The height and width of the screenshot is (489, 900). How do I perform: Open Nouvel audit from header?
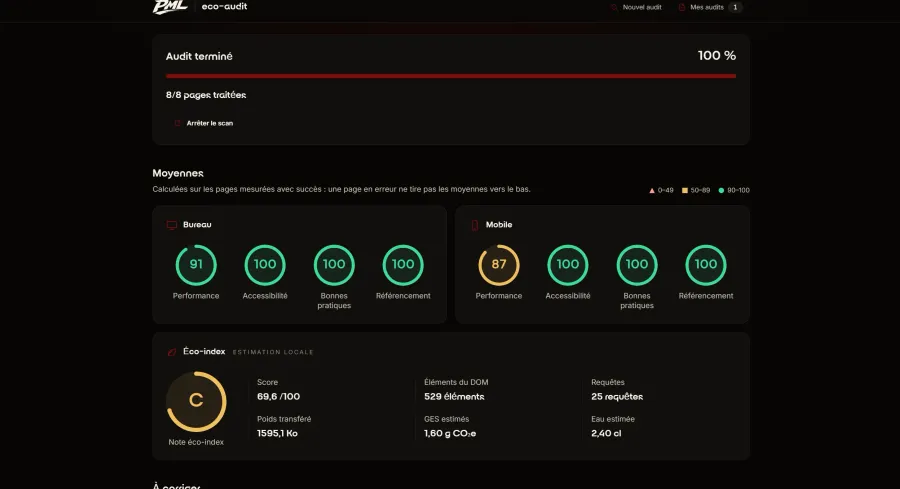[636, 7]
